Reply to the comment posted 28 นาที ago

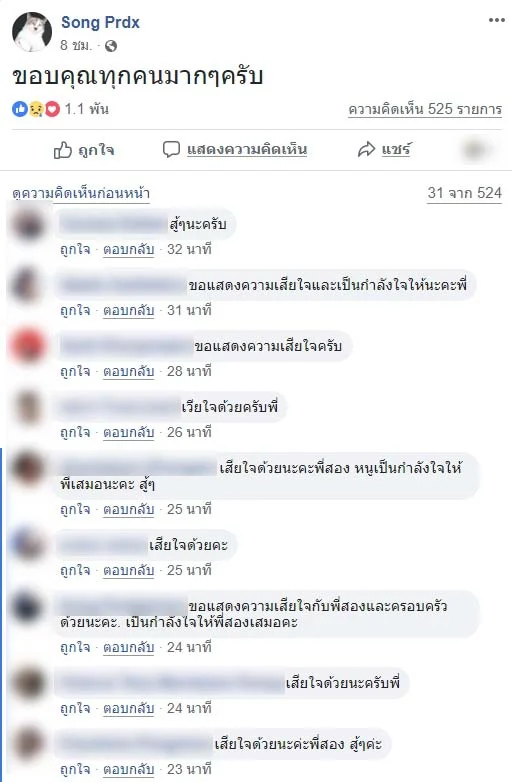[129, 372]
